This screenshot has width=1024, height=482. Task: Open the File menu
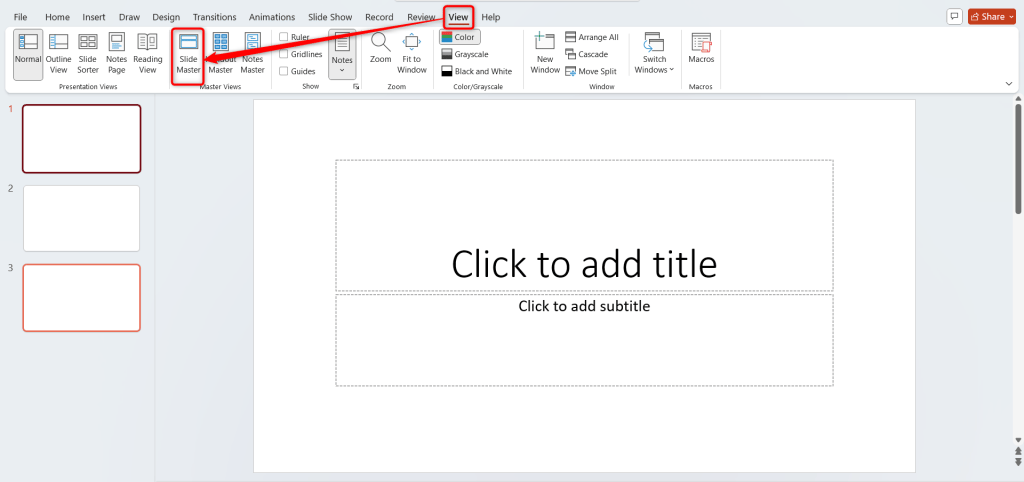coord(20,17)
